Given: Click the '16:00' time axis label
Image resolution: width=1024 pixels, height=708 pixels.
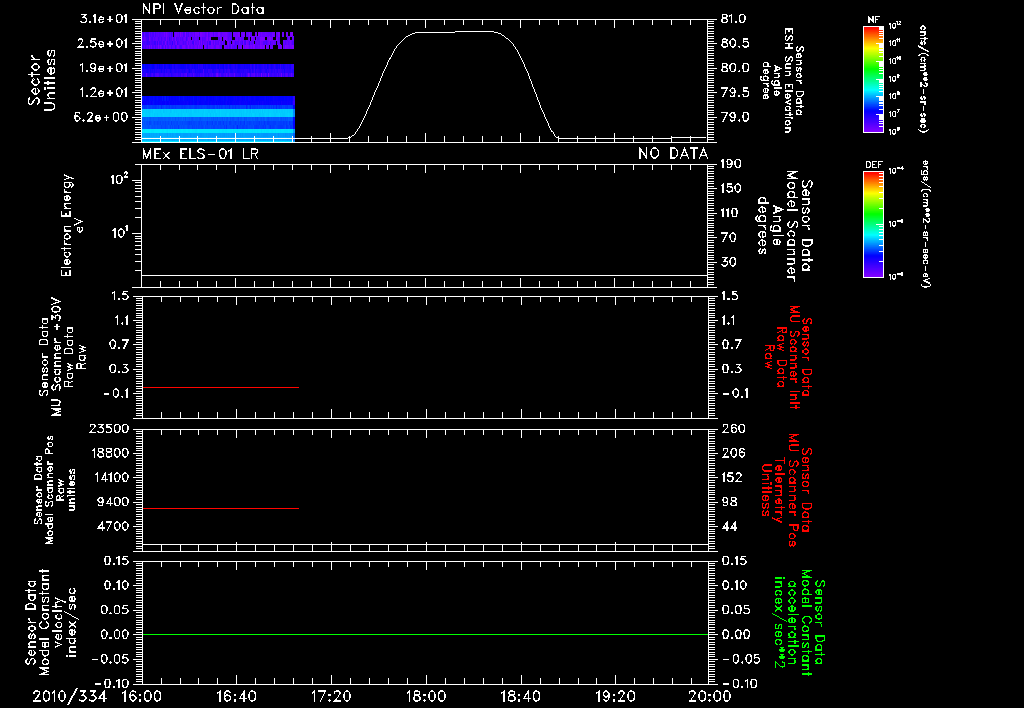Looking at the screenshot, I should click(x=142, y=696).
